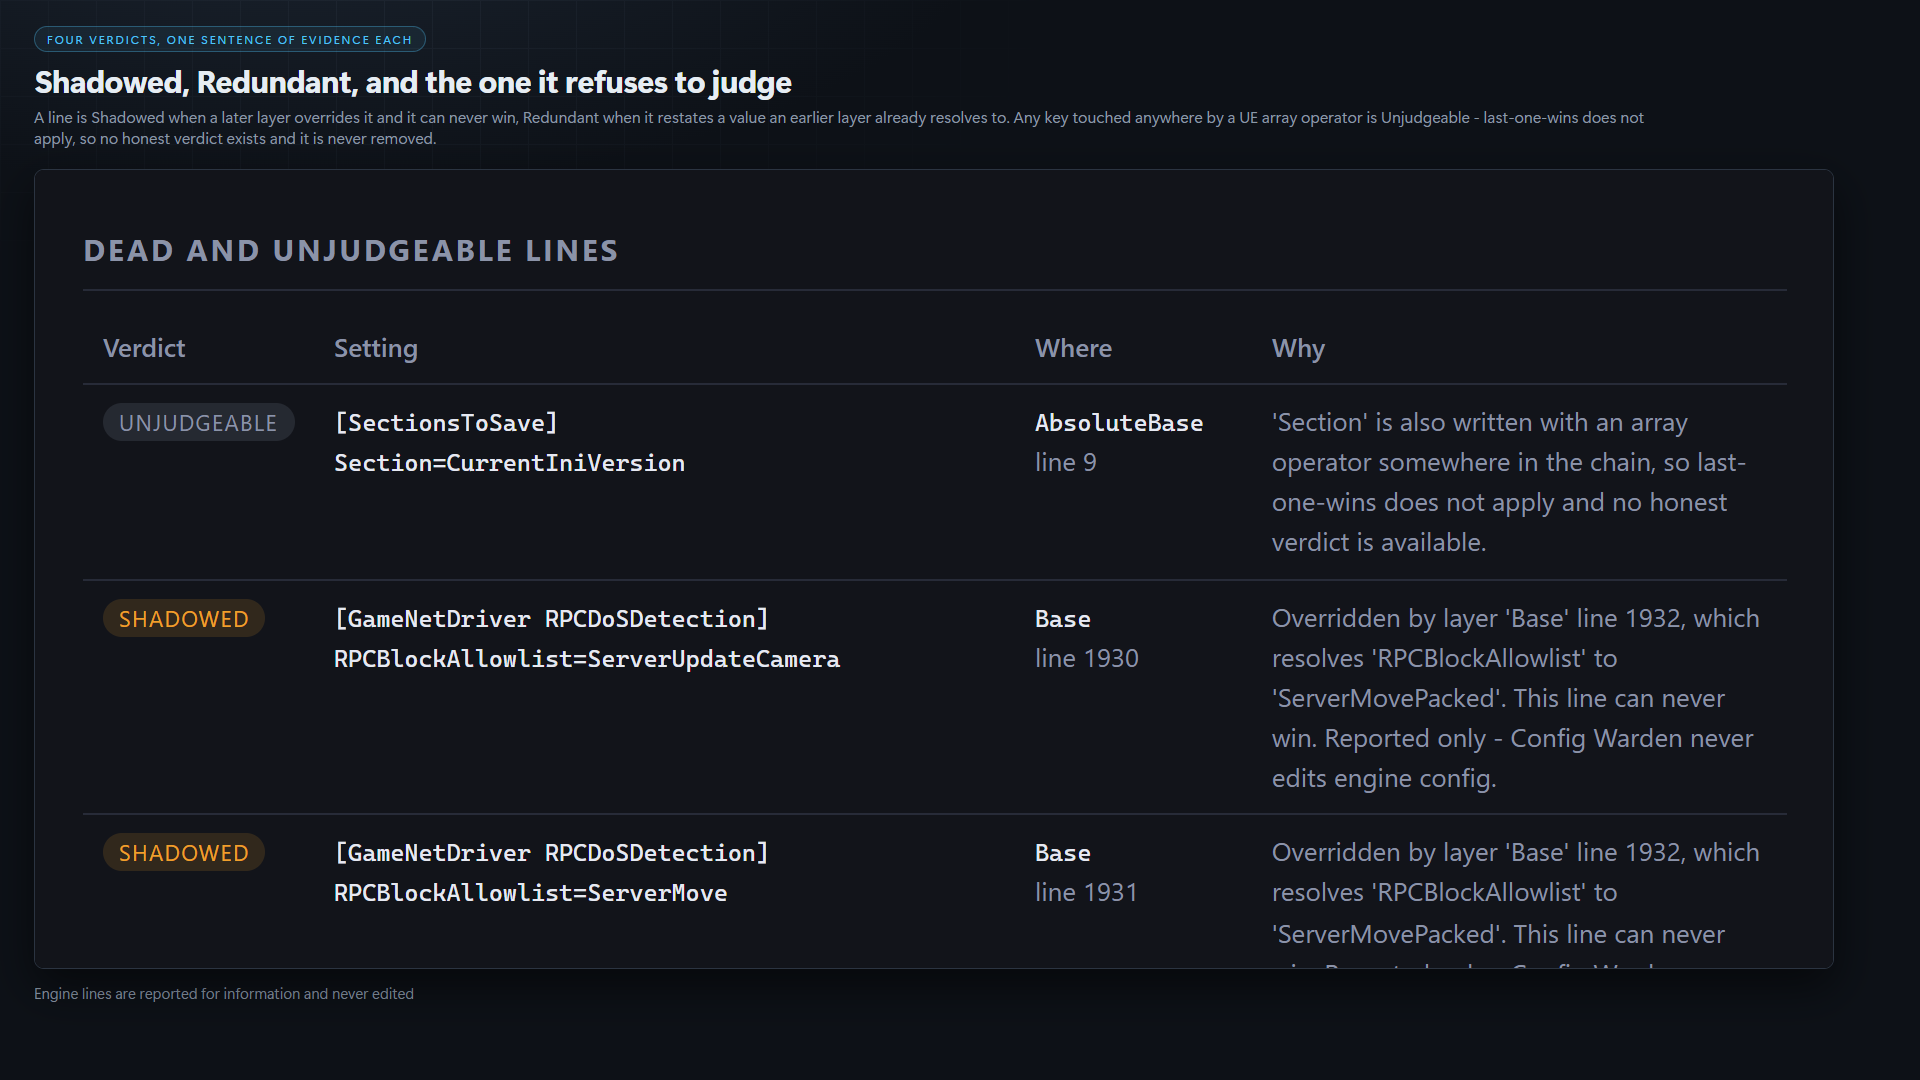The width and height of the screenshot is (1920, 1080).
Task: Click the 'Dead and Unjudgeable Lines' panel title
Action: pos(351,251)
